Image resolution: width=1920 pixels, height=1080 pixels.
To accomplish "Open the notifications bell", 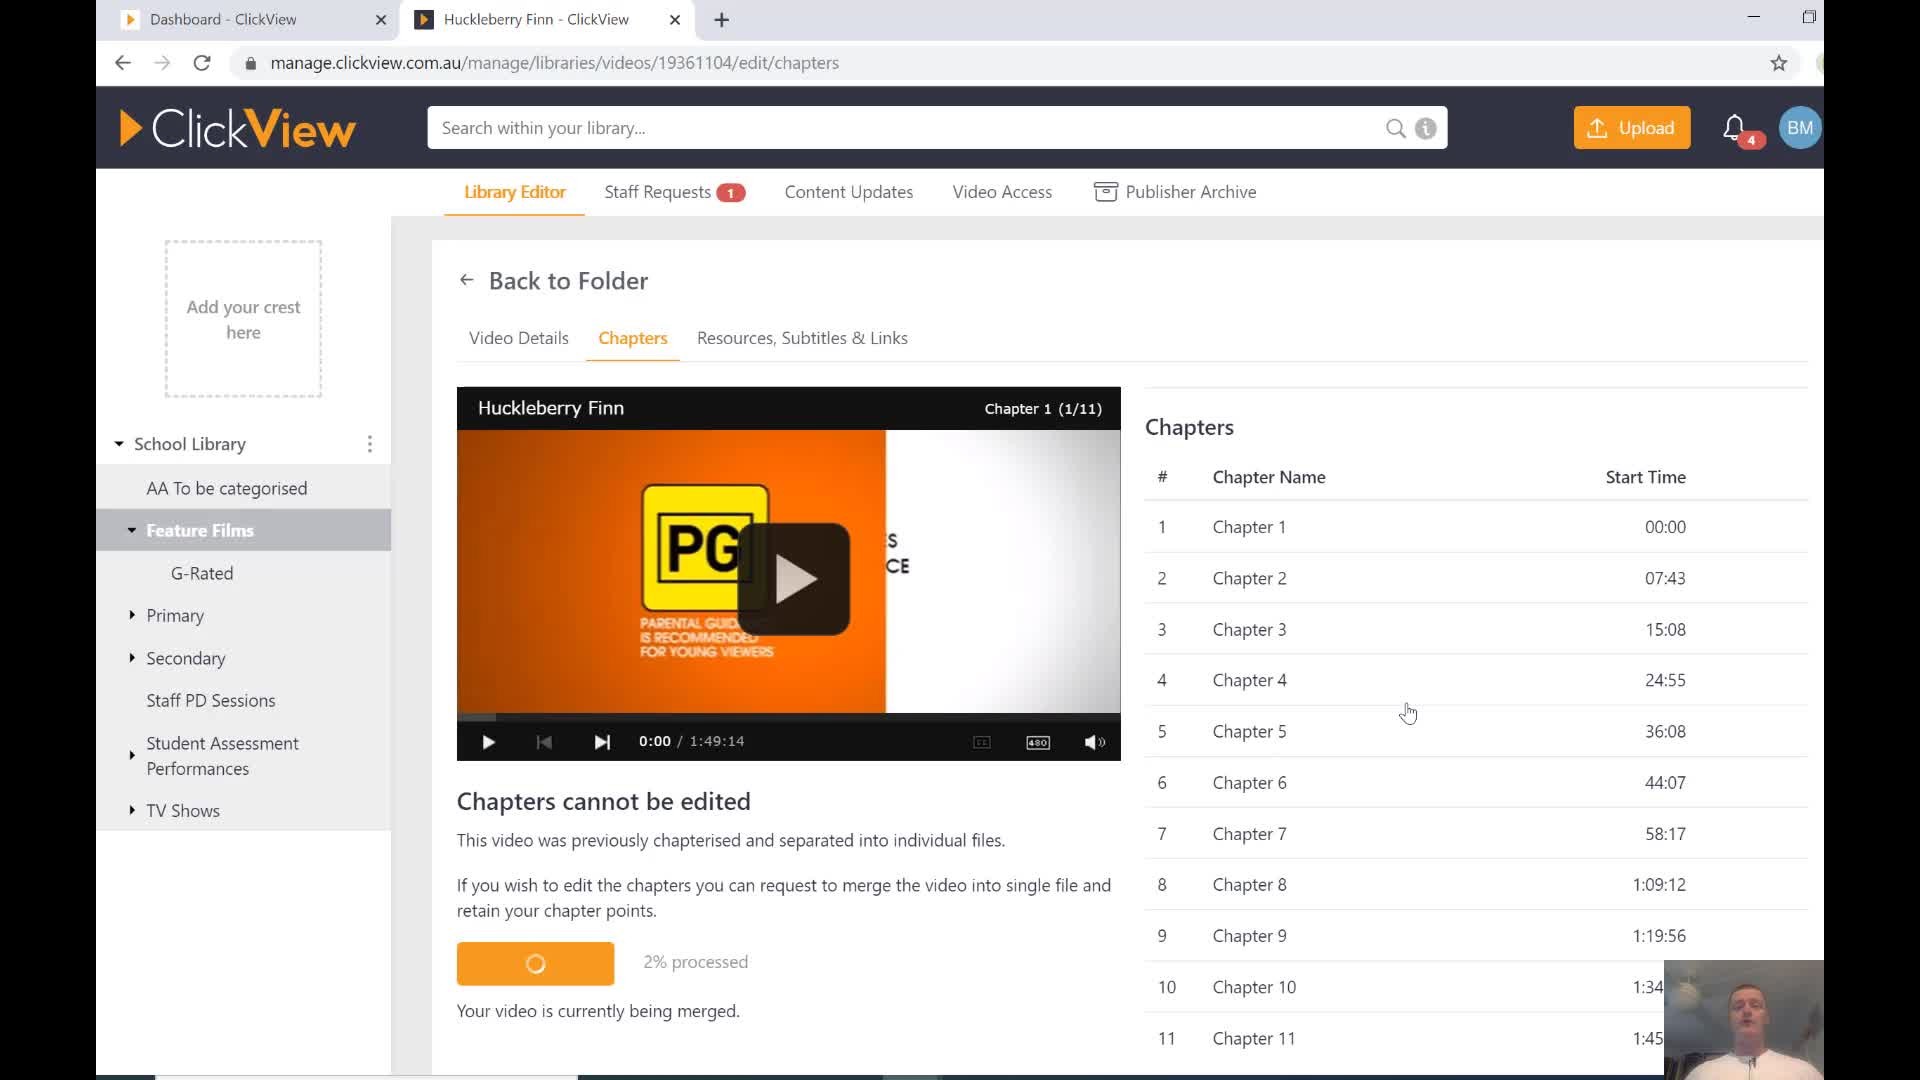I will [1734, 128].
